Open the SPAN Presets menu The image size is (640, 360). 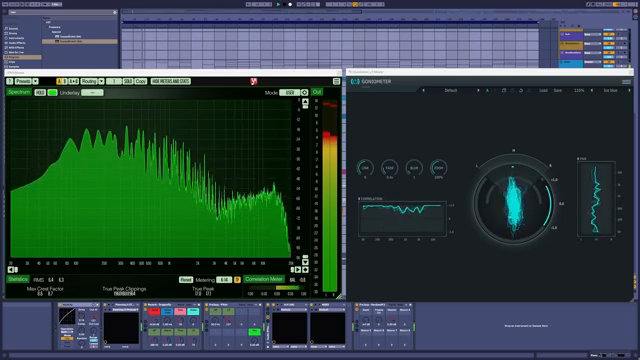point(23,81)
